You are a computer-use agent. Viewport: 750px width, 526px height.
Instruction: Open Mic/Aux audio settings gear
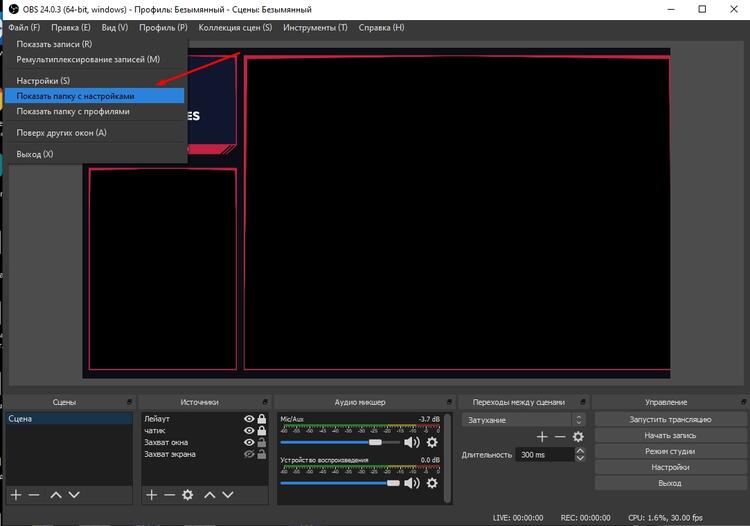[432, 442]
